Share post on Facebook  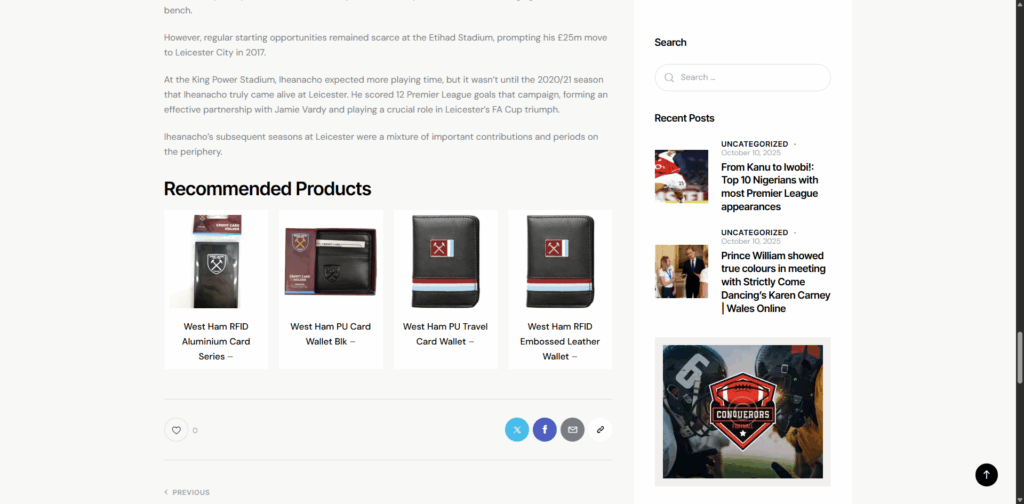pyautogui.click(x=545, y=430)
